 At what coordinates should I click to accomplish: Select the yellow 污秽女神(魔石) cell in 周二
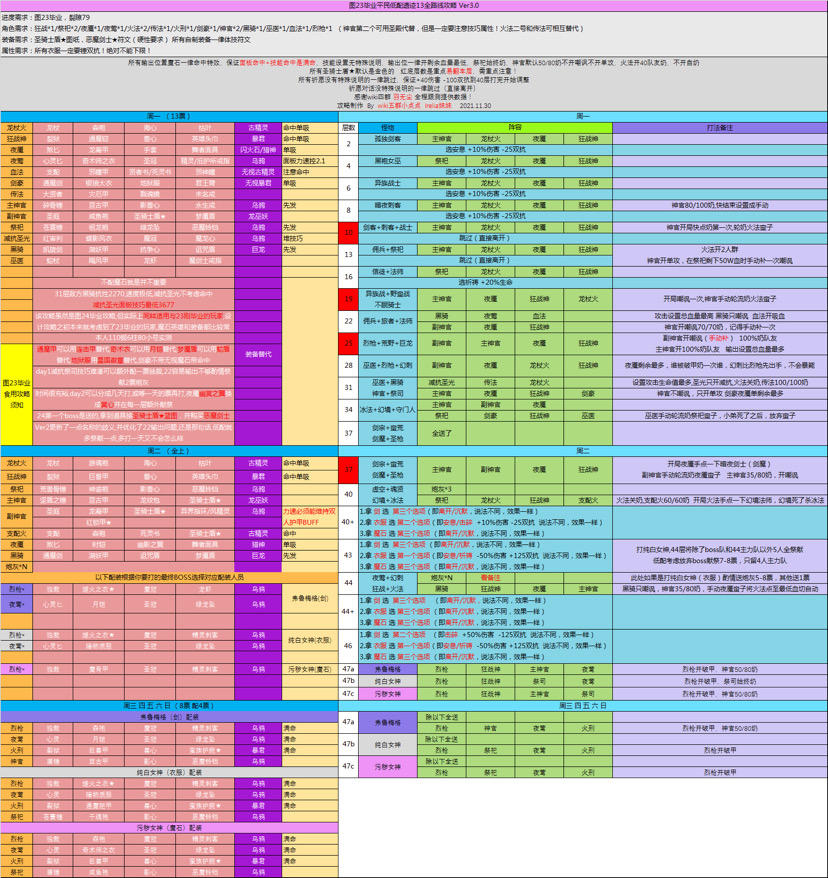pos(310,669)
